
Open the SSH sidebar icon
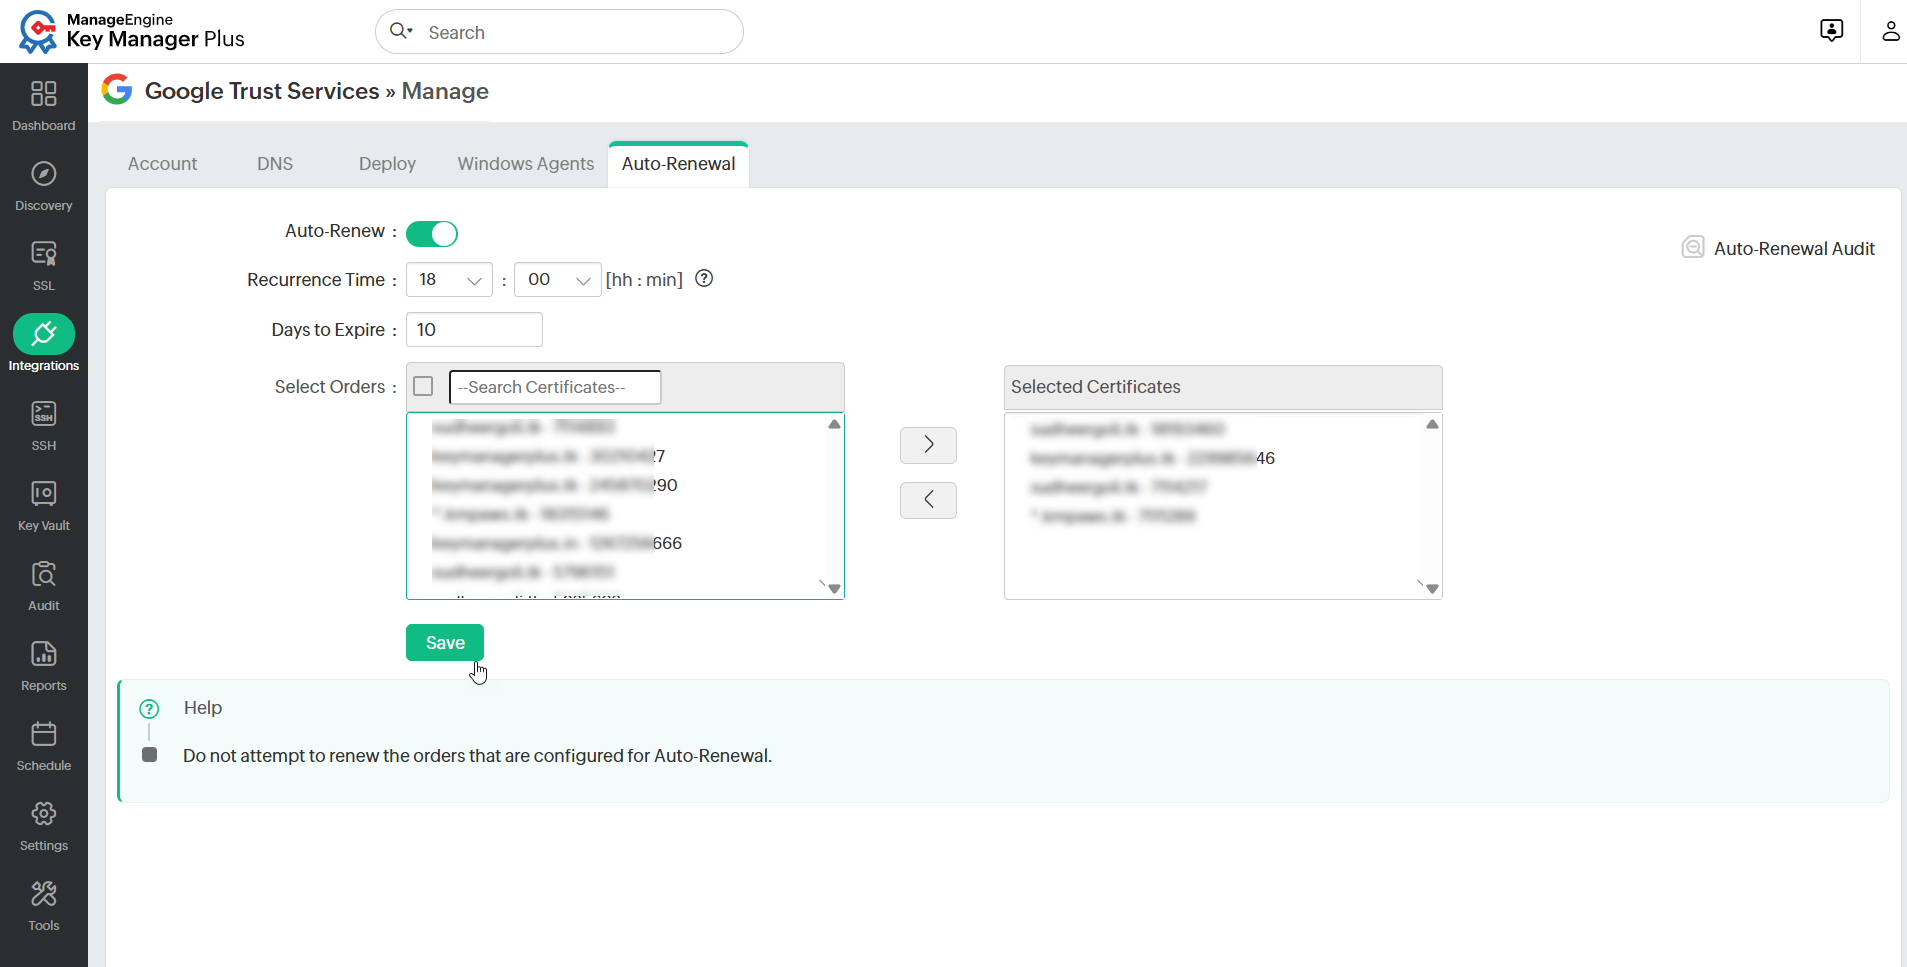(44, 414)
